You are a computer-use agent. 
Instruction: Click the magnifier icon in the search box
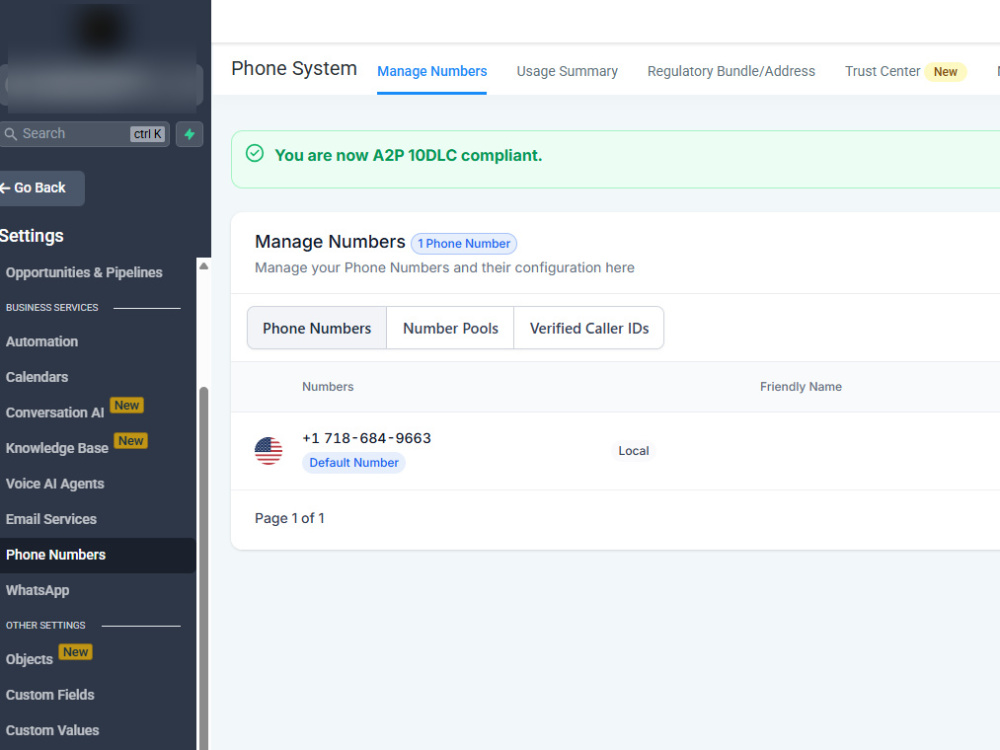point(11,134)
